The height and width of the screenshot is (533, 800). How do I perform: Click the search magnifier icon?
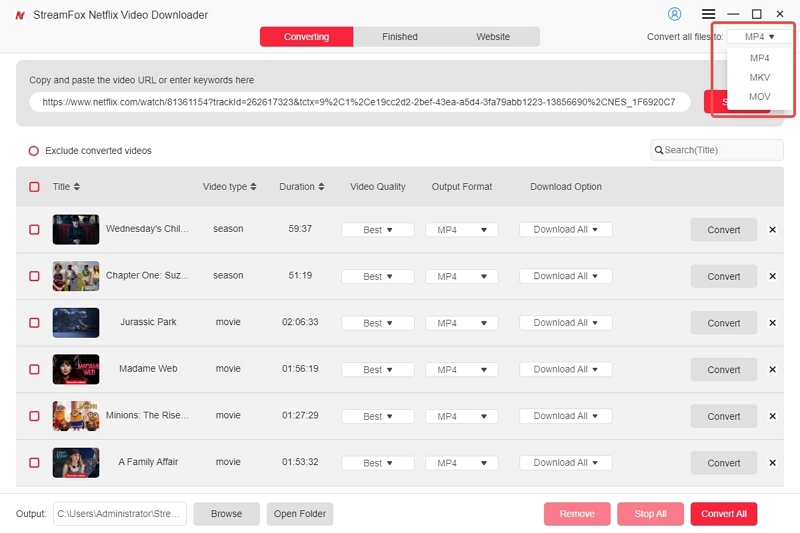tap(659, 150)
